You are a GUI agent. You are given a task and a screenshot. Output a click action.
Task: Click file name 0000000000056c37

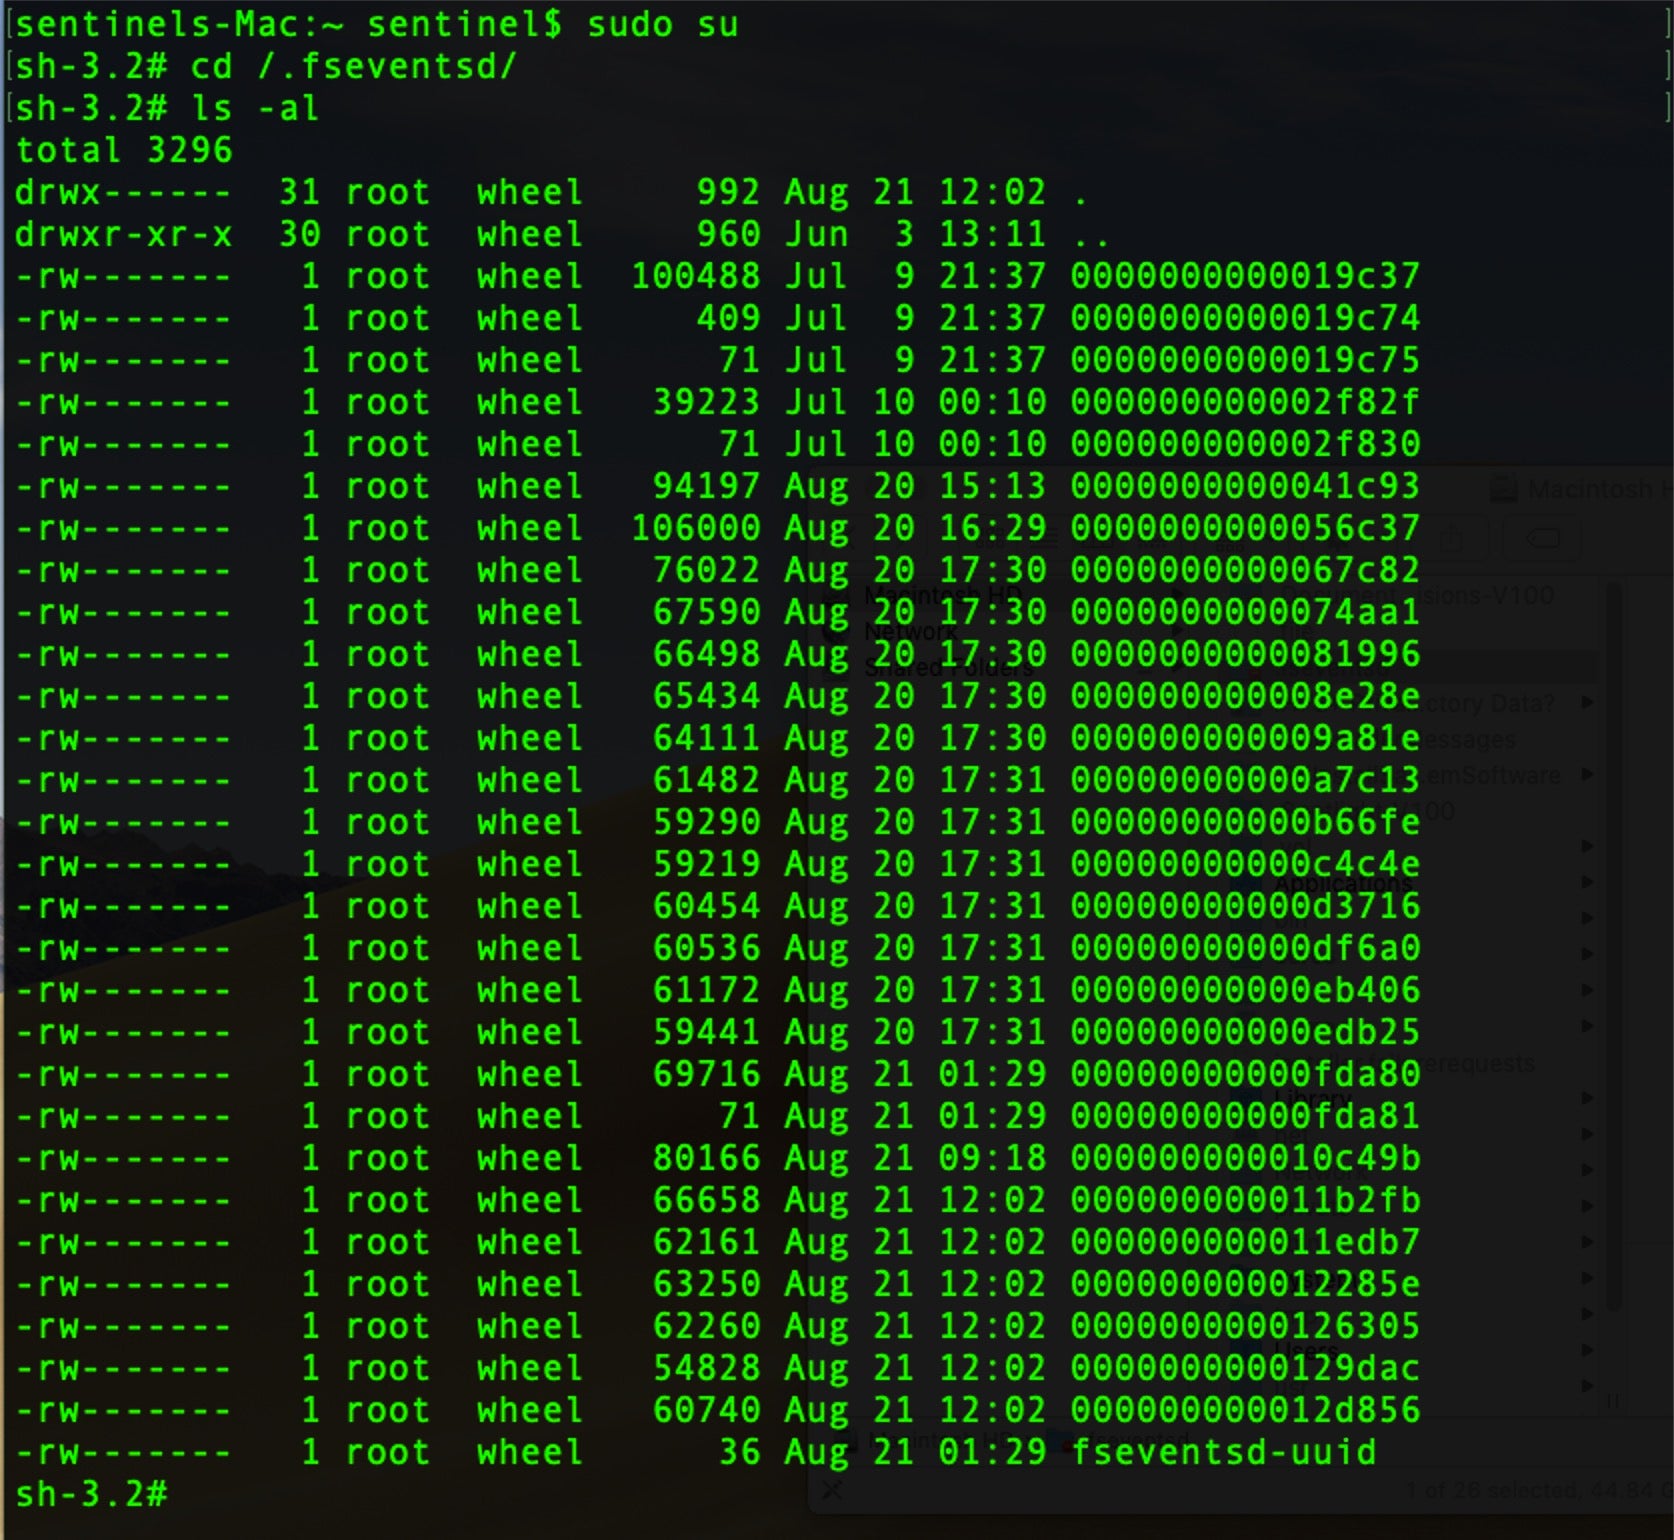(x=1245, y=528)
